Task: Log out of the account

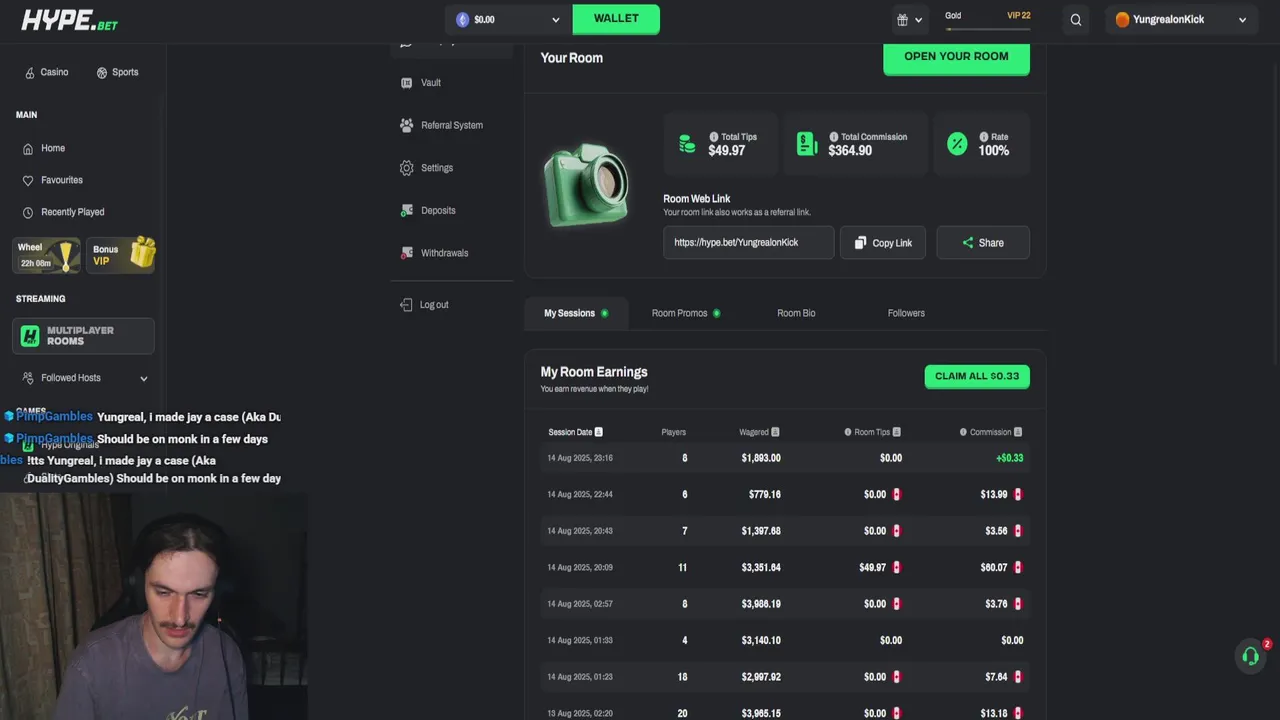Action: [424, 304]
